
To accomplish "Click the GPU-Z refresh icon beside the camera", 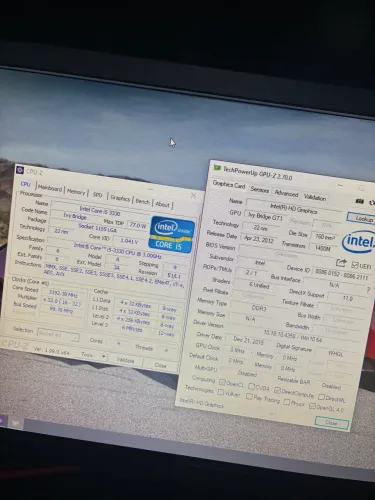I will [372, 202].
